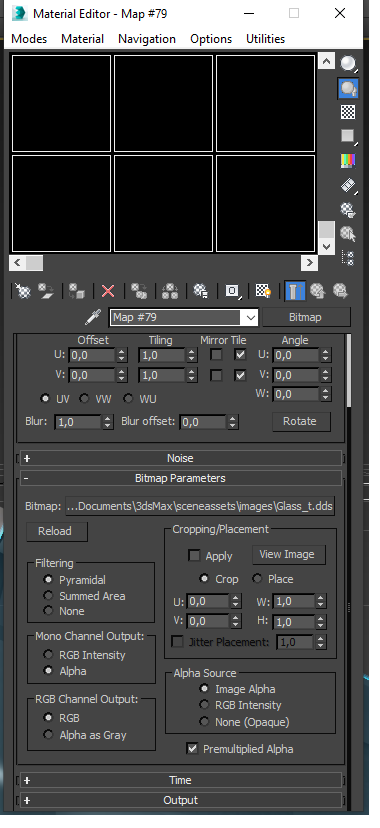Reset map with the red X icon
Viewport: 380px width, 828px height.
[x=108, y=291]
